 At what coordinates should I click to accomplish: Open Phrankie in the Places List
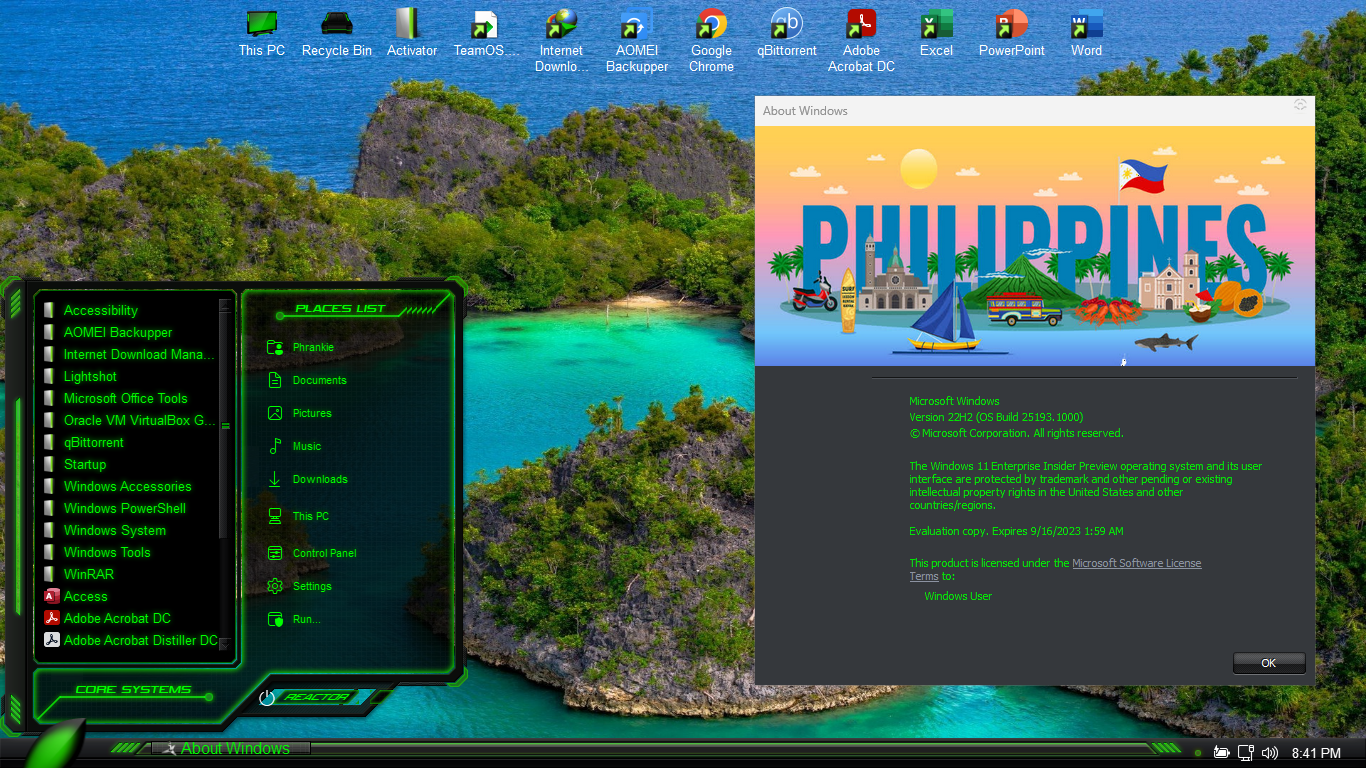[x=313, y=347]
